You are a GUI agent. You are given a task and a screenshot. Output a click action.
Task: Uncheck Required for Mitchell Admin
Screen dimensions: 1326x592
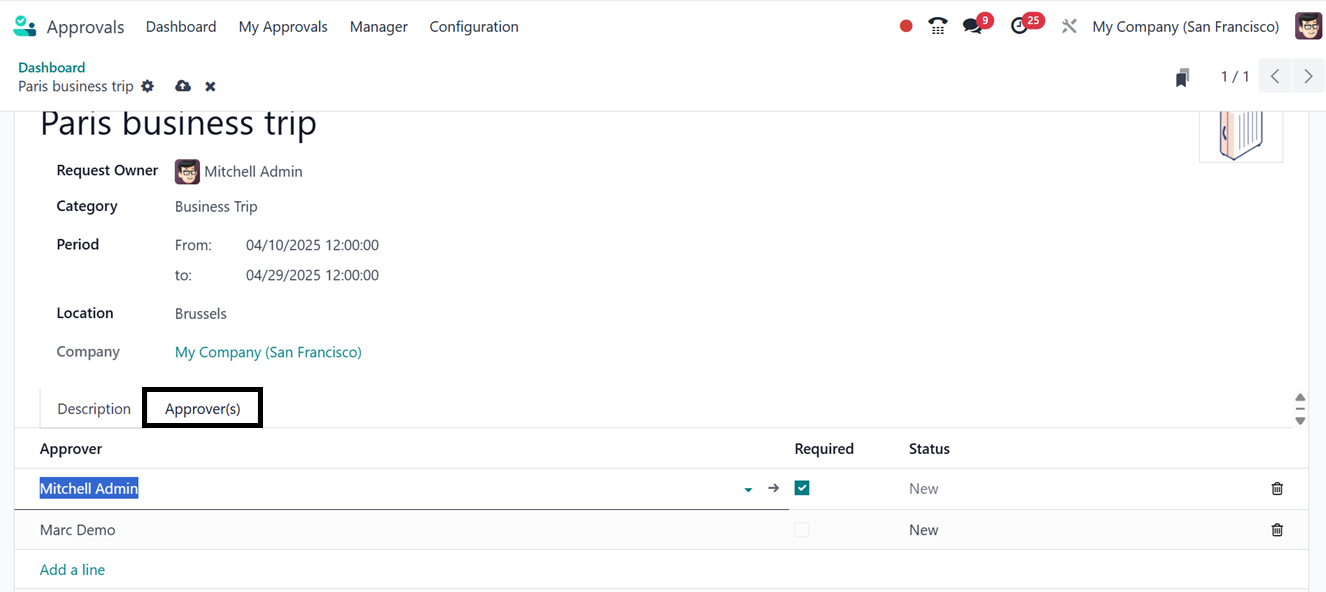pos(802,488)
